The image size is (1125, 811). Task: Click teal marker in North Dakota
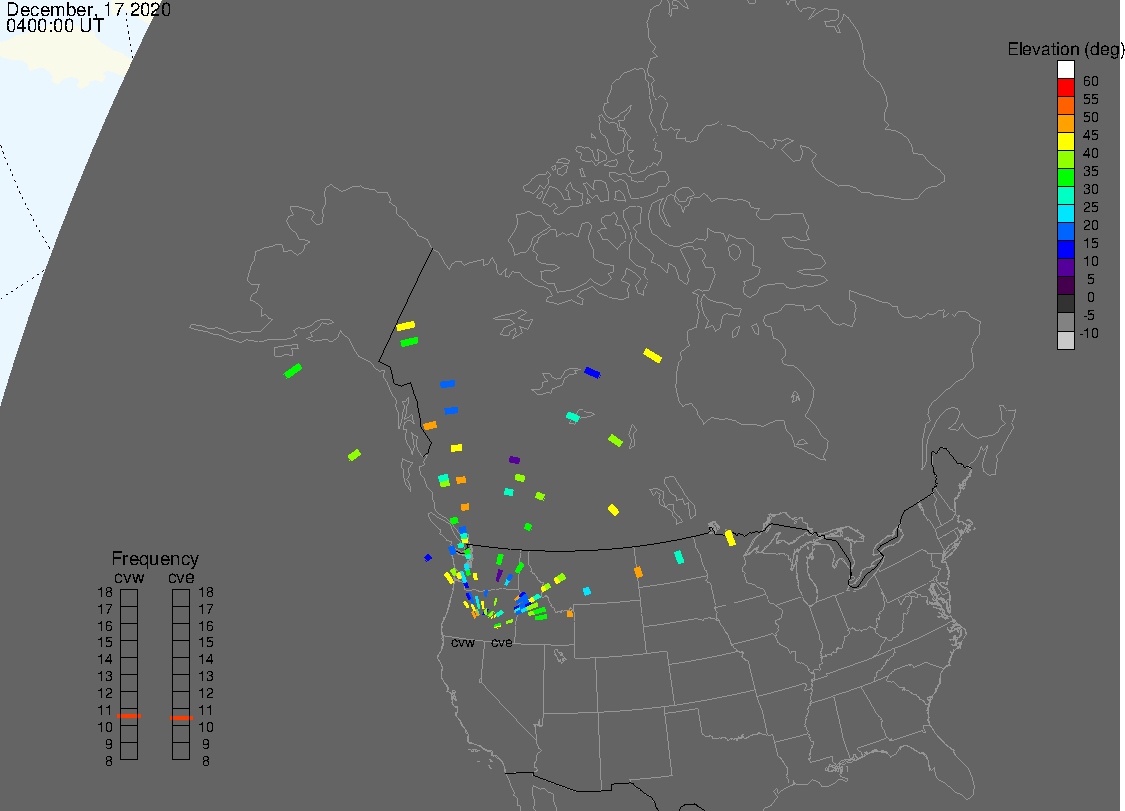pos(679,557)
